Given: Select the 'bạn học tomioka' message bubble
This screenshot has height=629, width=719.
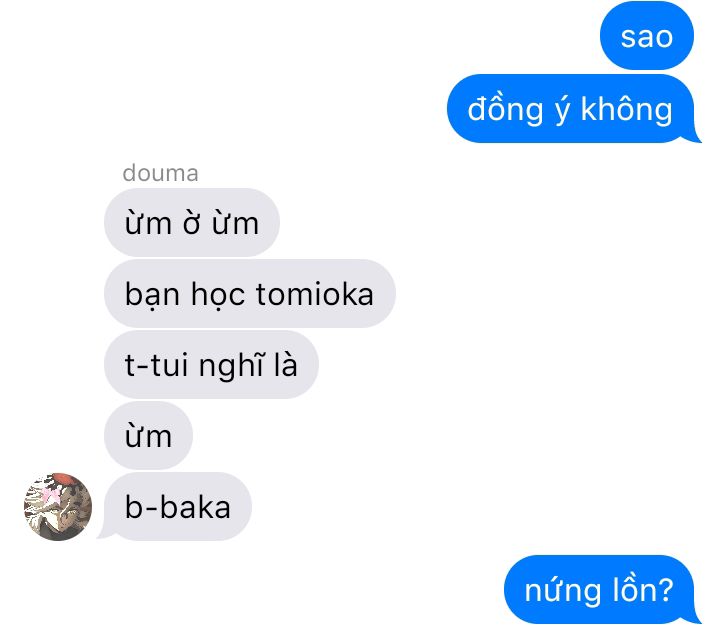Looking at the screenshot, I should point(250,293).
